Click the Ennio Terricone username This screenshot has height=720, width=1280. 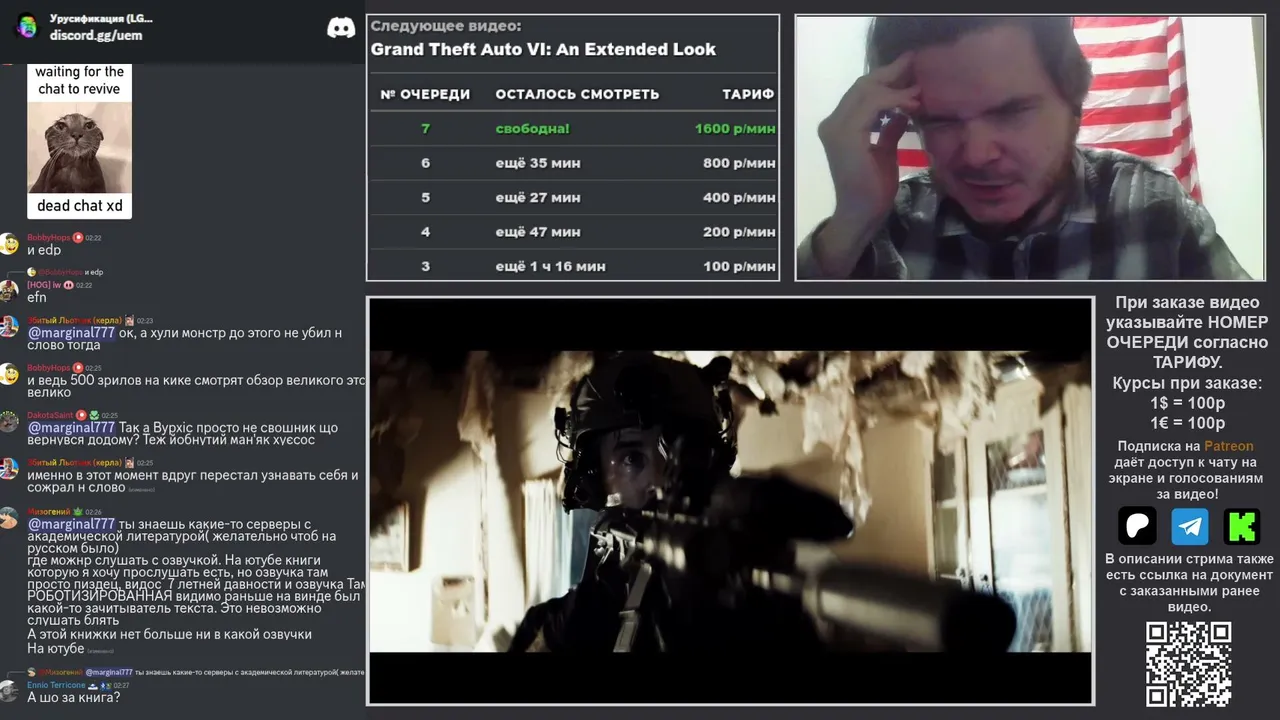click(55, 685)
